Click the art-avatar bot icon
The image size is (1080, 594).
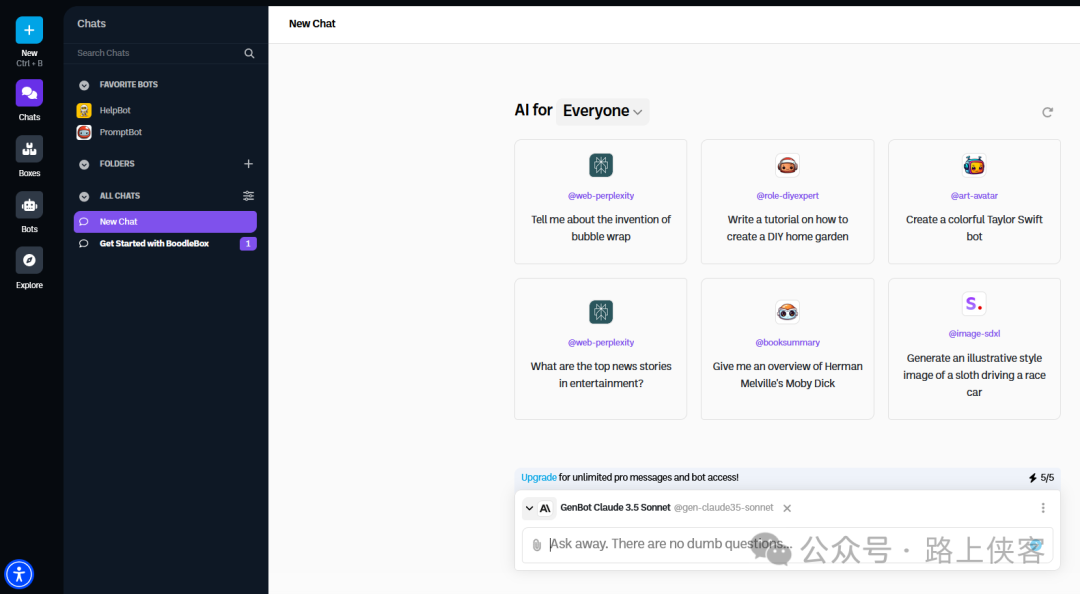[x=974, y=165]
